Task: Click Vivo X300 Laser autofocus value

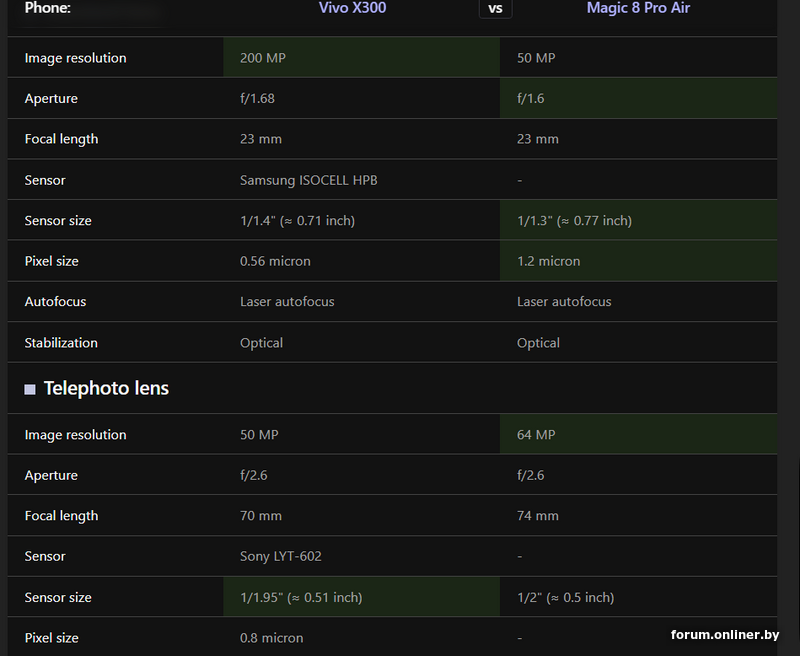Action: [x=287, y=301]
